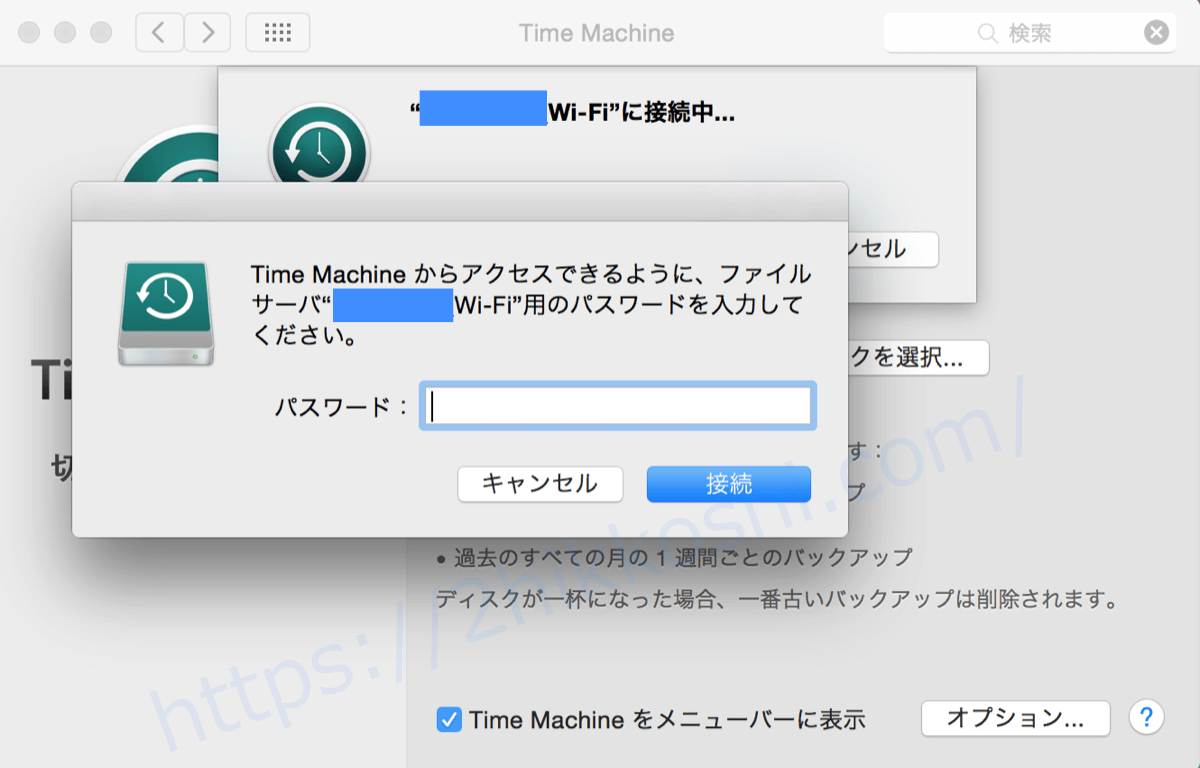Click the forward navigation arrow
1200x768 pixels.
[207, 32]
